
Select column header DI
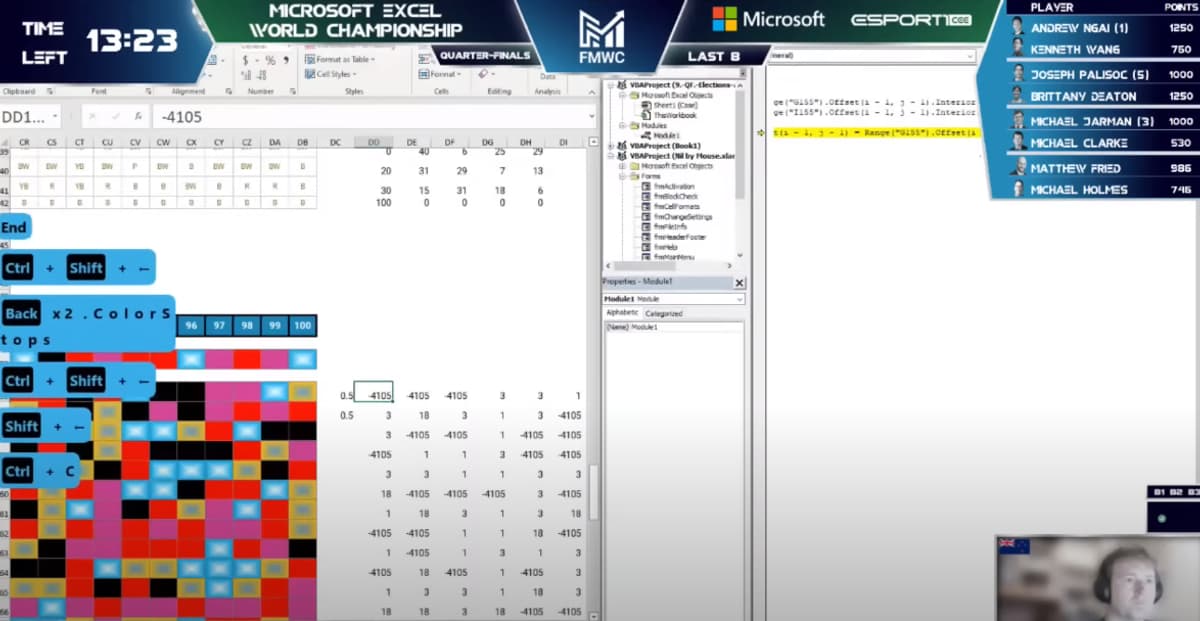(564, 143)
